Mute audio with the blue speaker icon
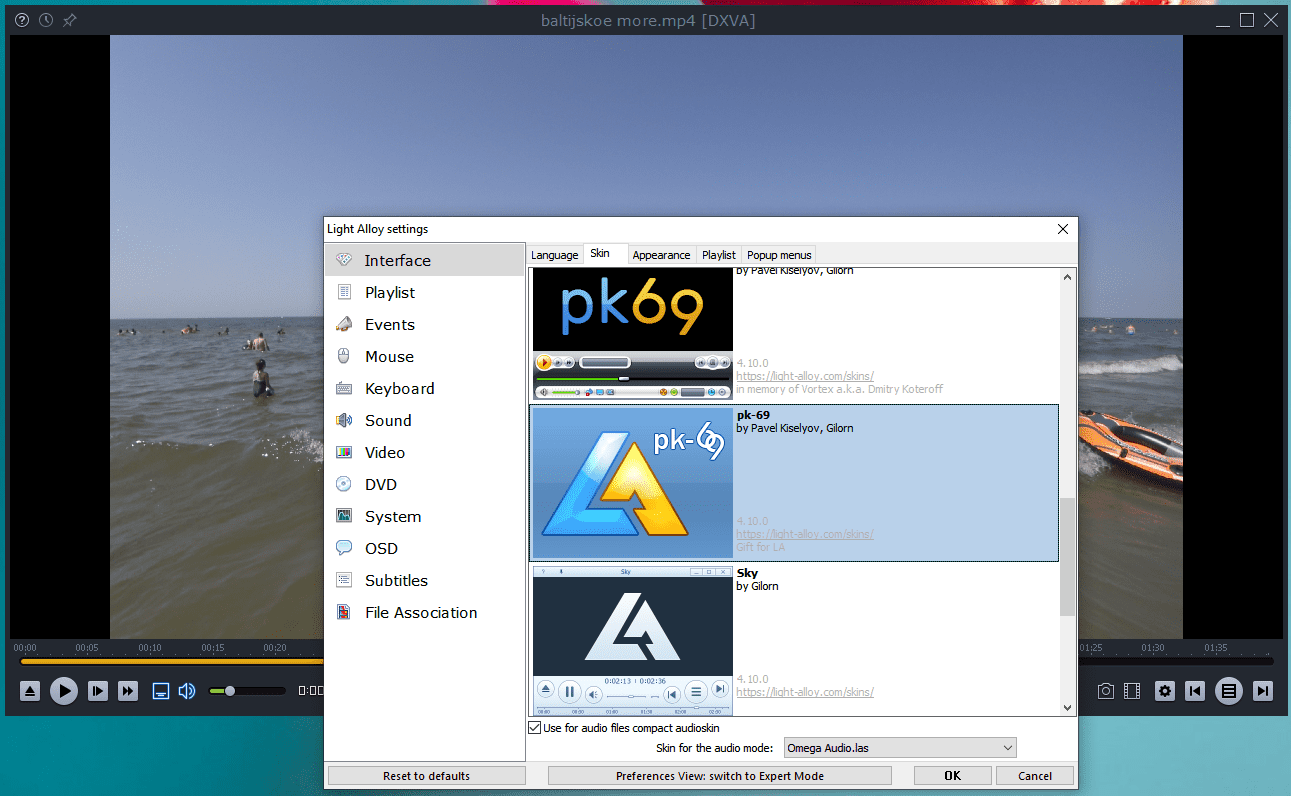Screen dimensions: 1291x796 [x=187, y=691]
